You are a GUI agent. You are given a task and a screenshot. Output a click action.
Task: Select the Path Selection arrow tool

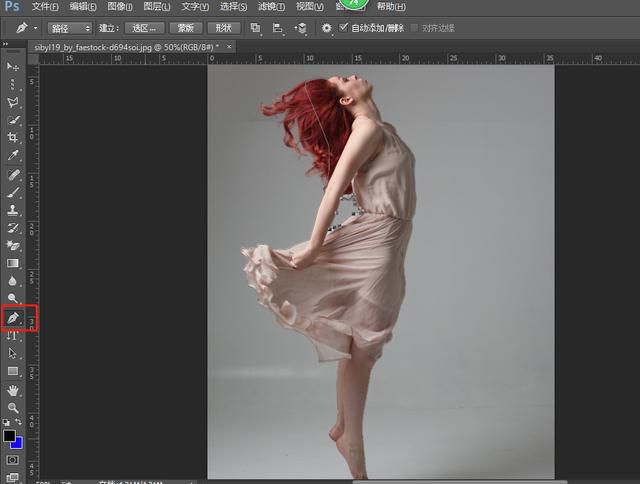tap(13, 353)
